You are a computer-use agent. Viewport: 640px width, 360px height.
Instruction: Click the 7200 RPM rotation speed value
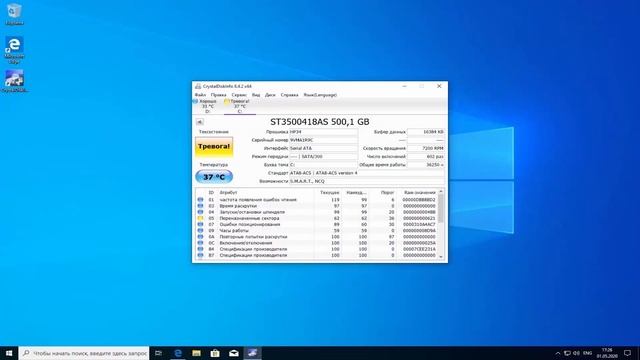click(x=426, y=148)
